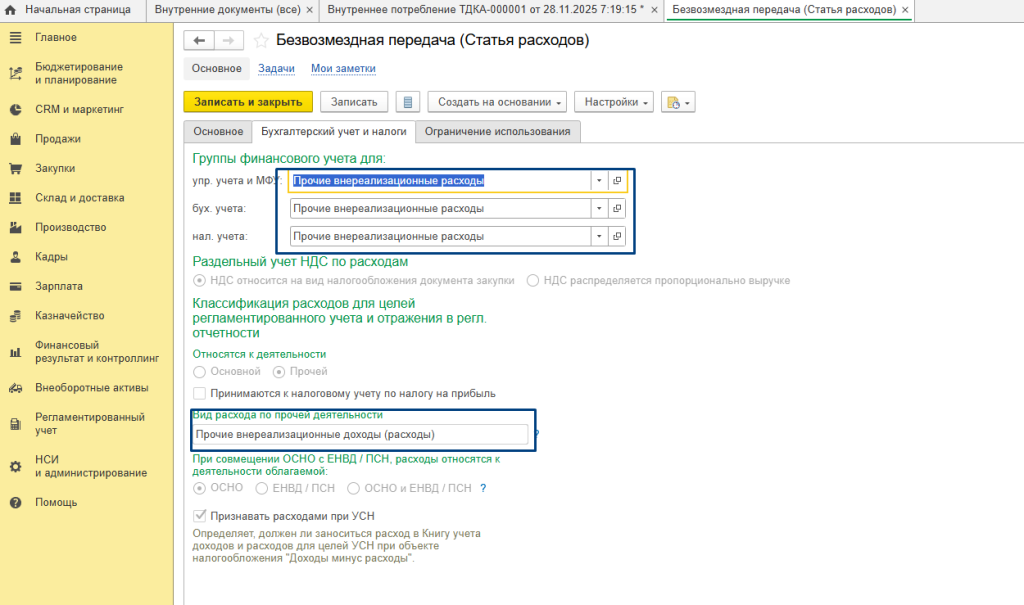
Task: Click the Вид расхода по прочей деятельности field
Action: click(360, 435)
